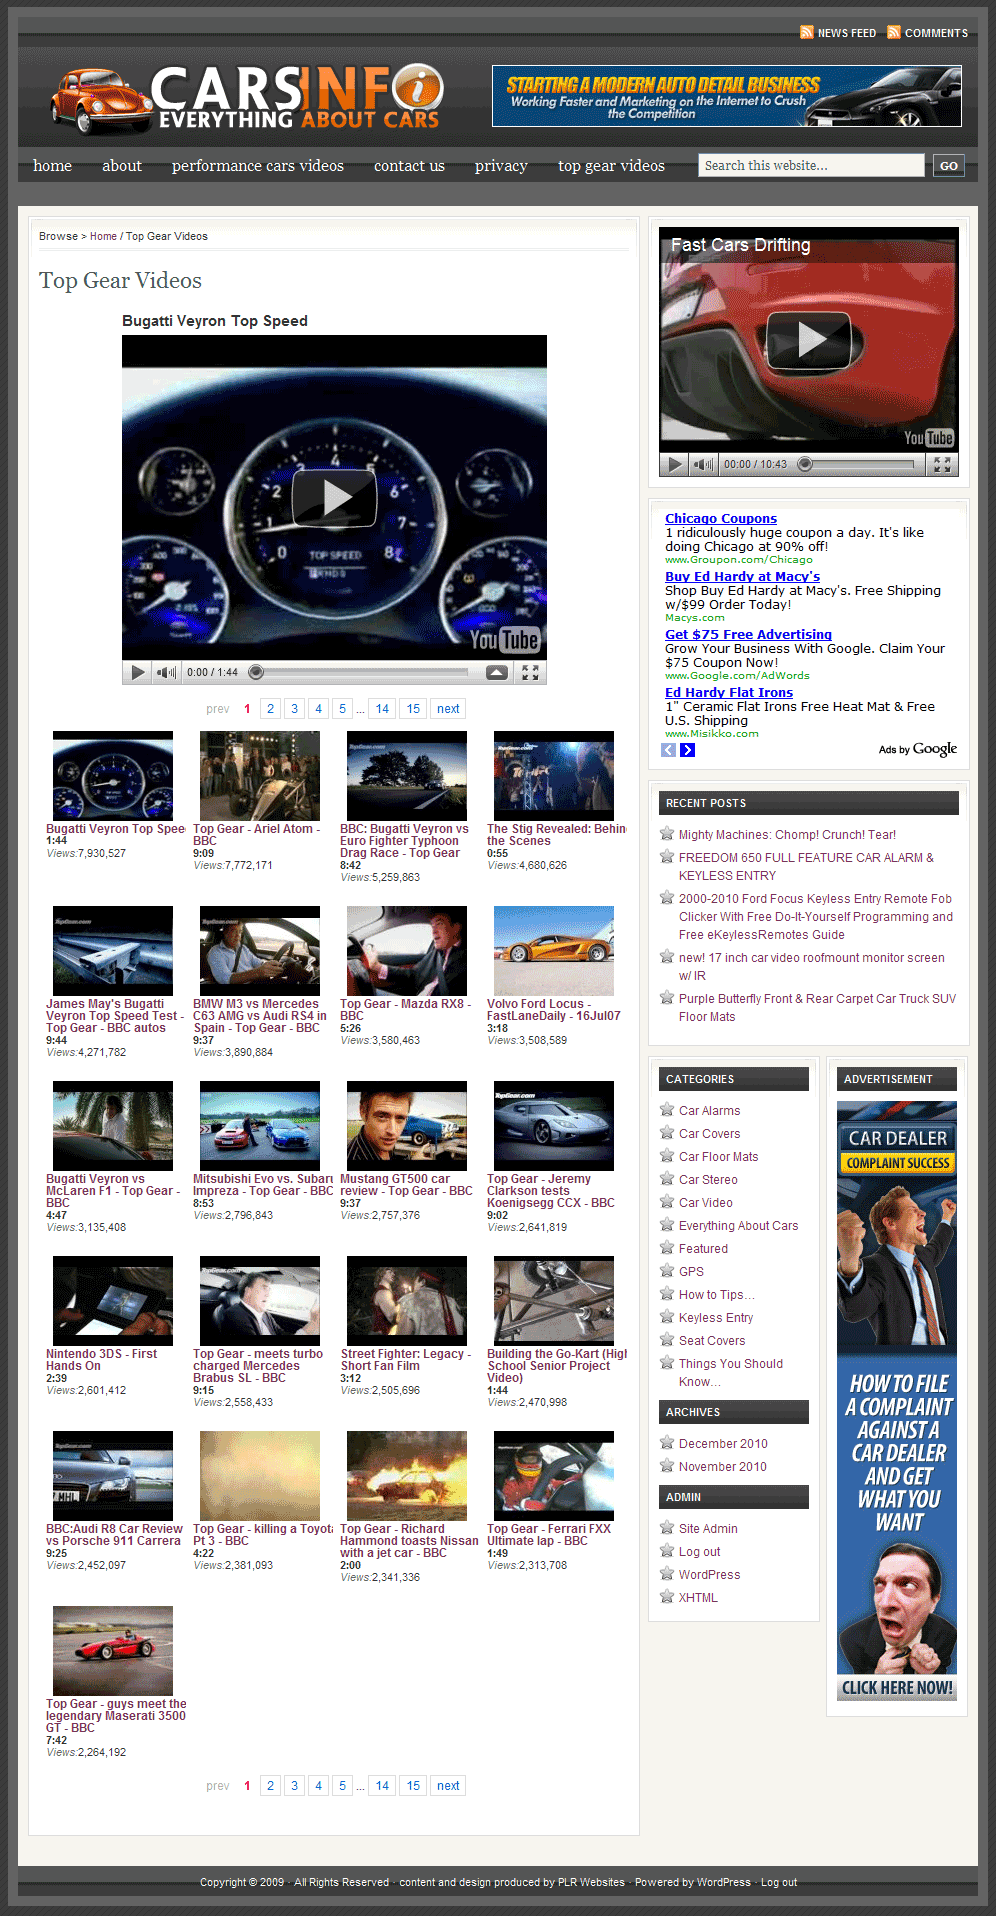The width and height of the screenshot is (996, 1916).
Task: Open the main video fullscreen icon
Action: coord(530,672)
